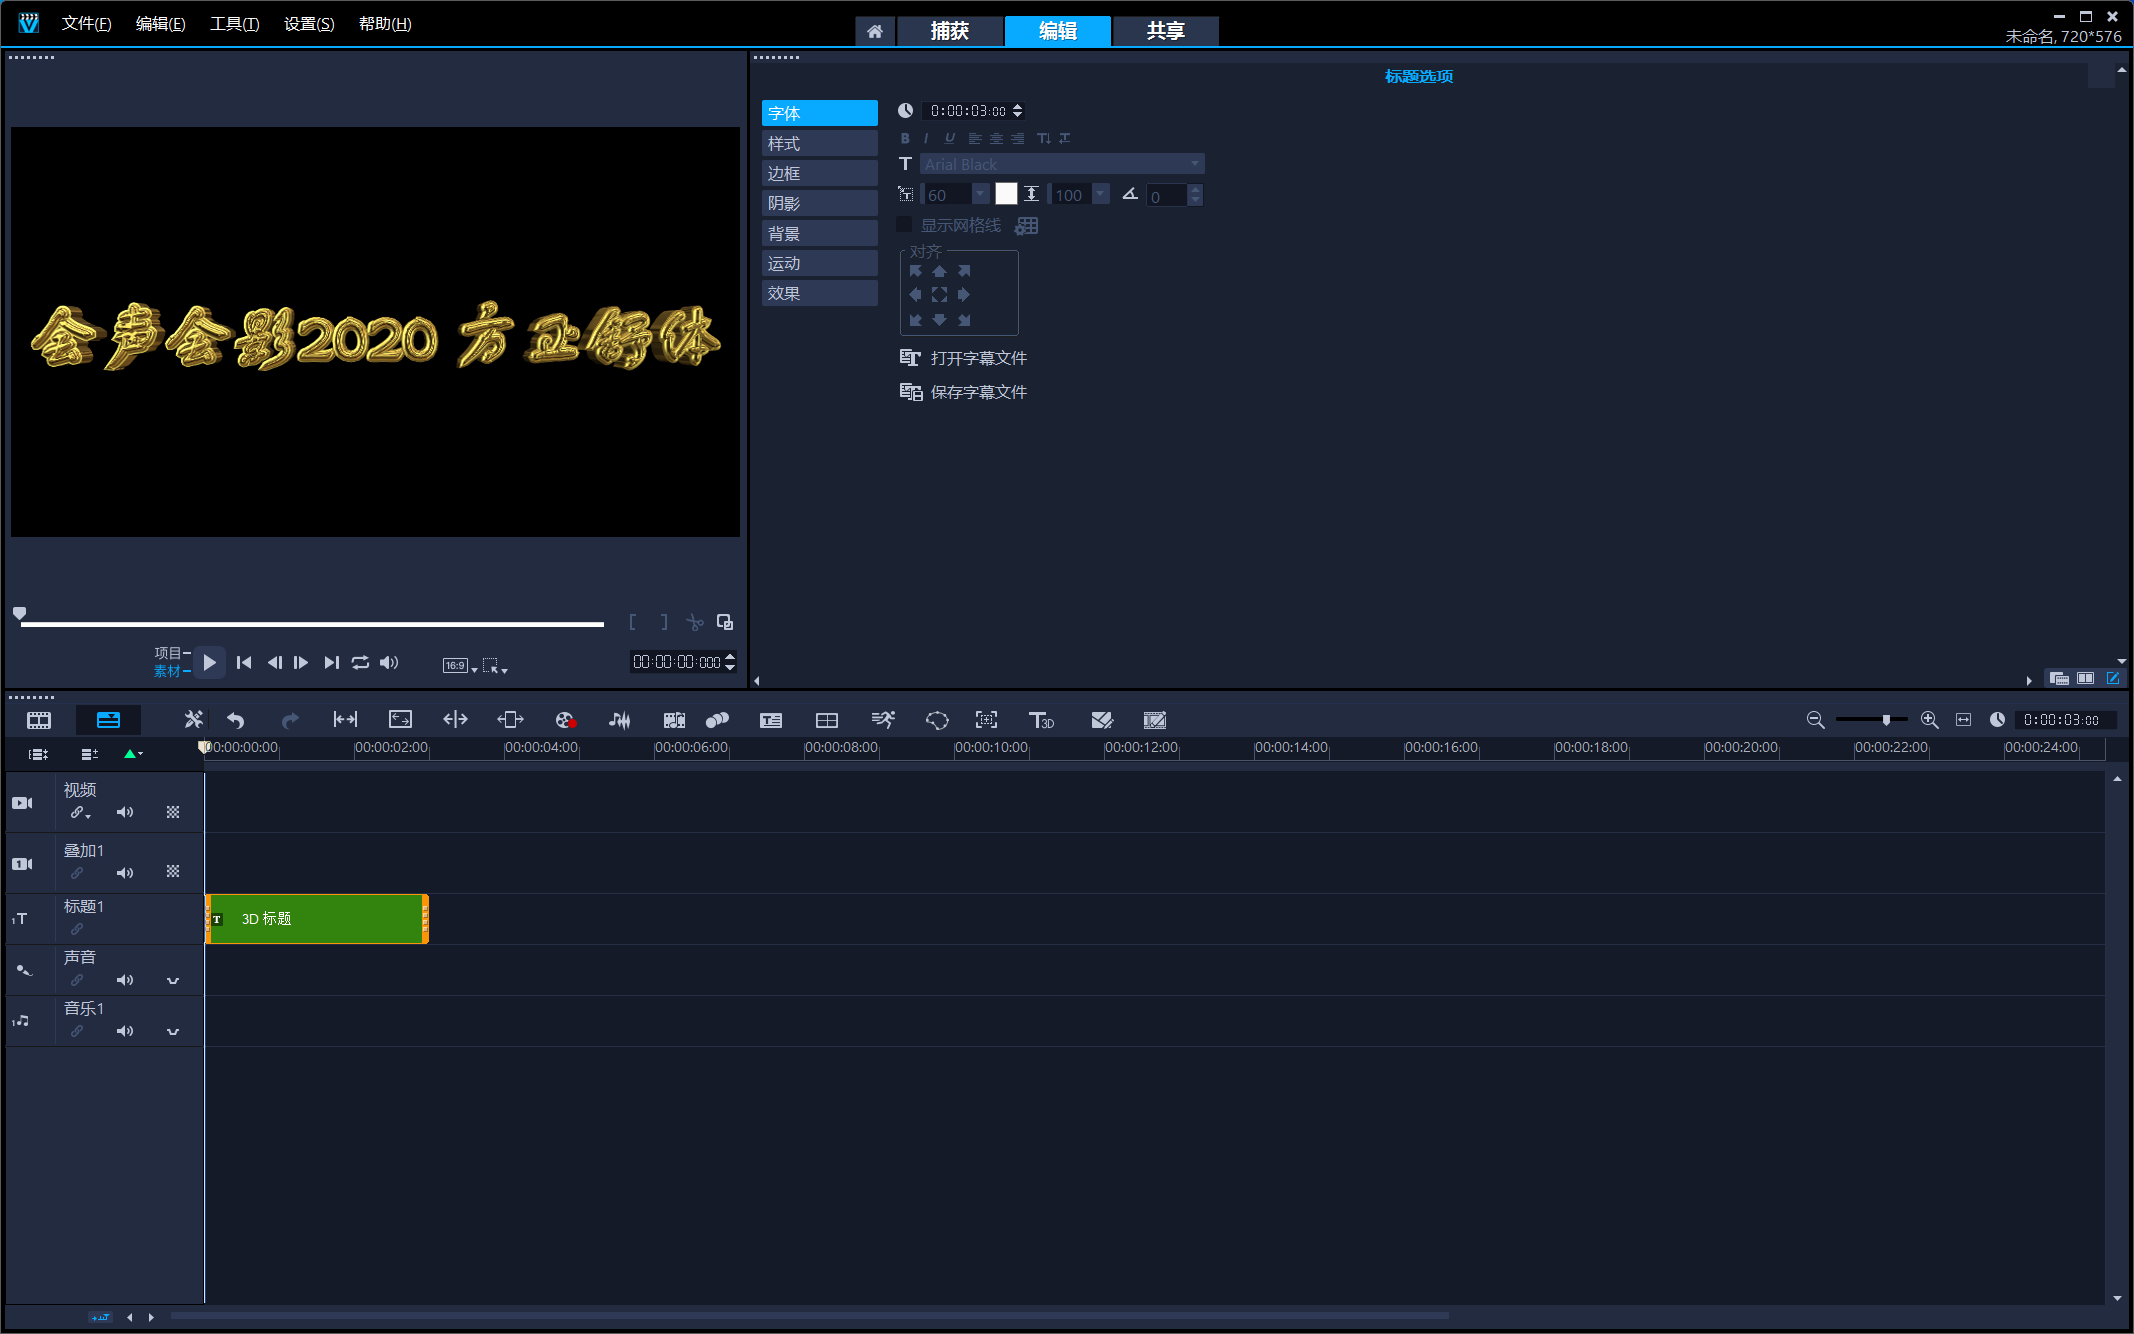Open the chapter/cue menu green triangle
Viewport: 2134px width, 1334px height.
(132, 754)
